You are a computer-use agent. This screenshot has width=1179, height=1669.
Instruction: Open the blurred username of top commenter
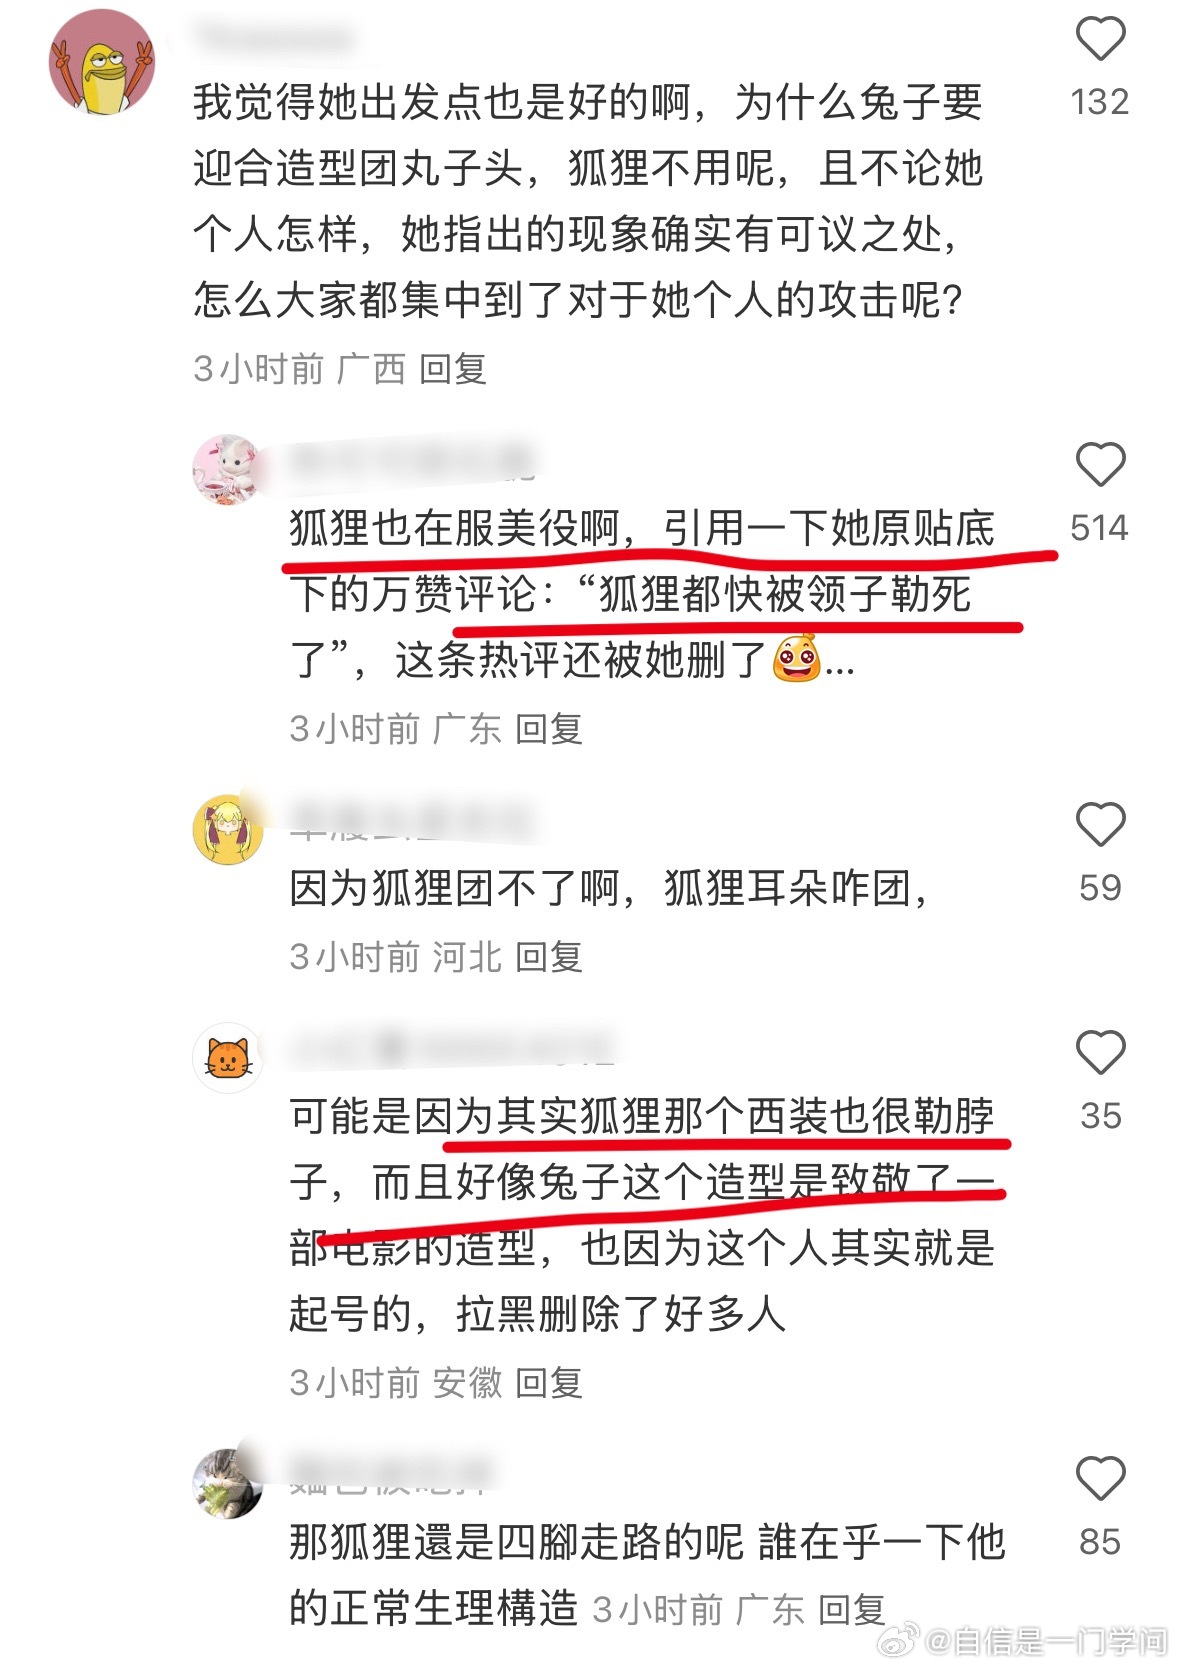pyautogui.click(x=275, y=37)
